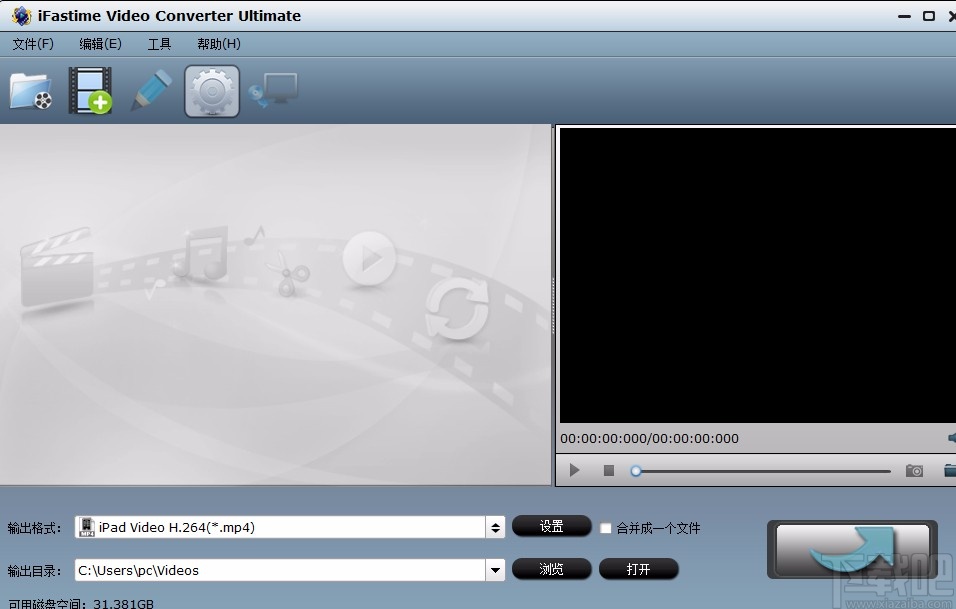Image resolution: width=956 pixels, height=609 pixels.
Task: Select the Edit pencil tool
Action: tap(151, 90)
